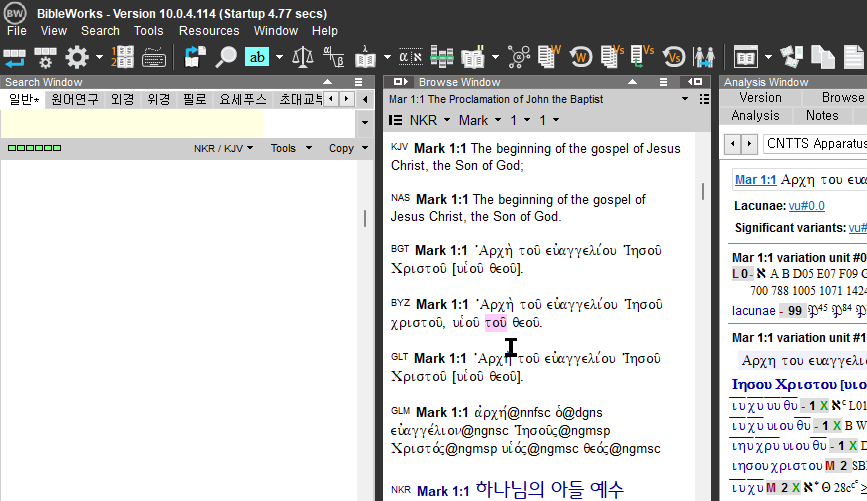Image resolution: width=867 pixels, height=501 pixels.
Task: Open dropdown arrow next to lexicon book icon
Action: tap(387, 57)
